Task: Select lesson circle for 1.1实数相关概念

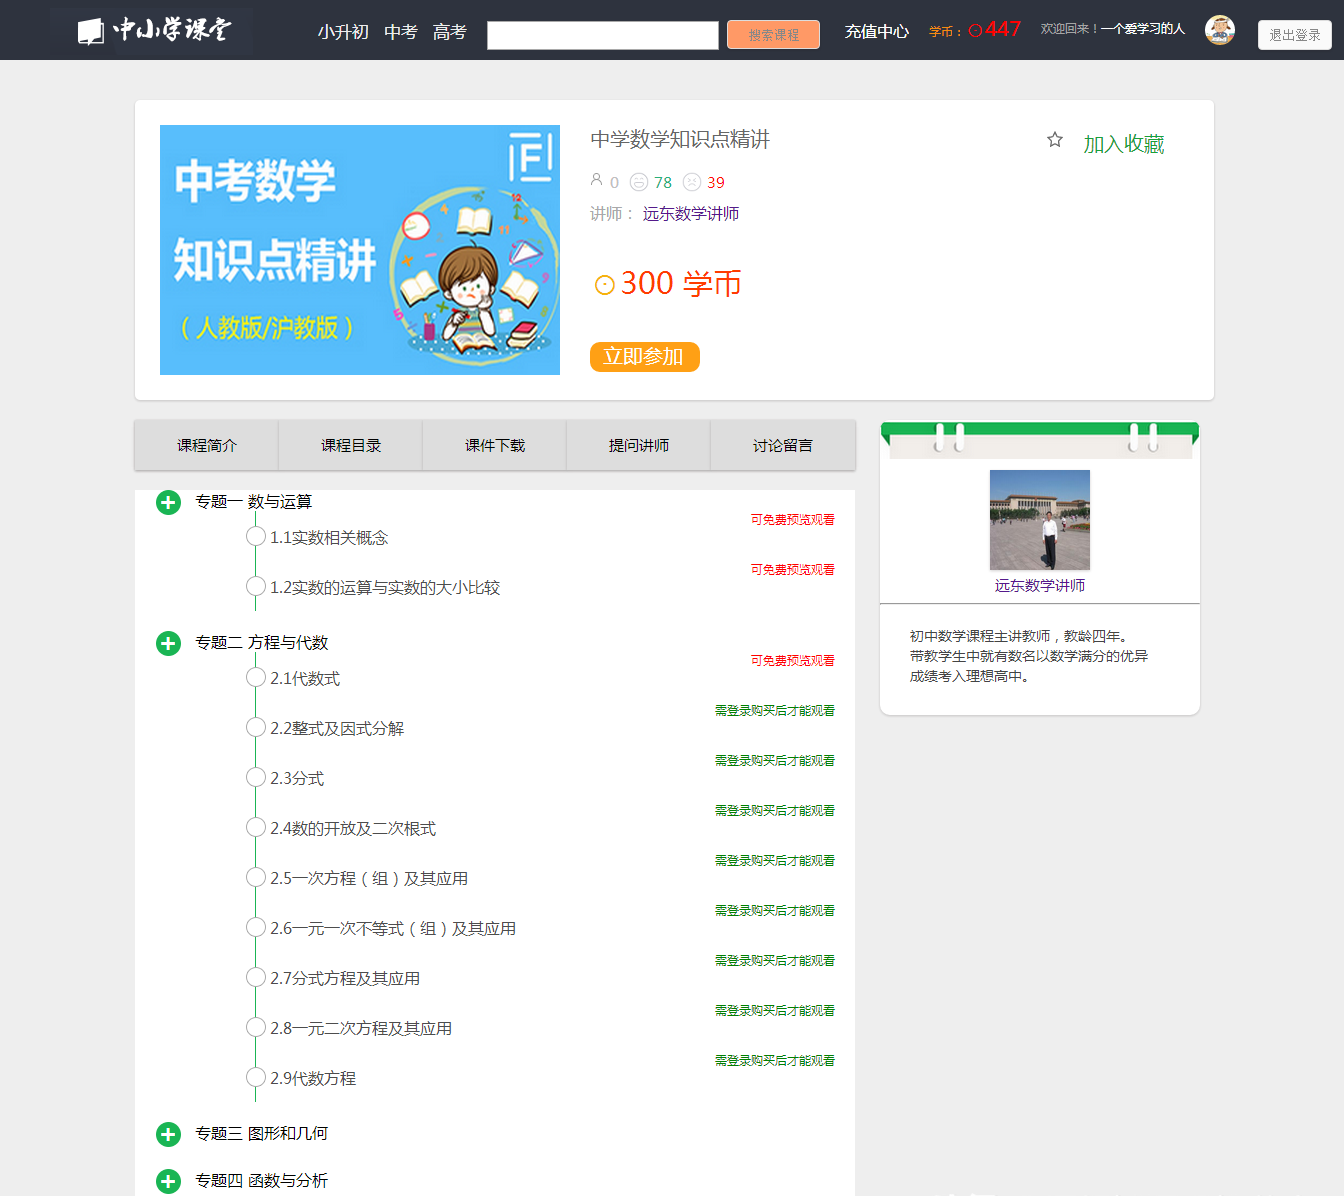Action: [x=256, y=537]
